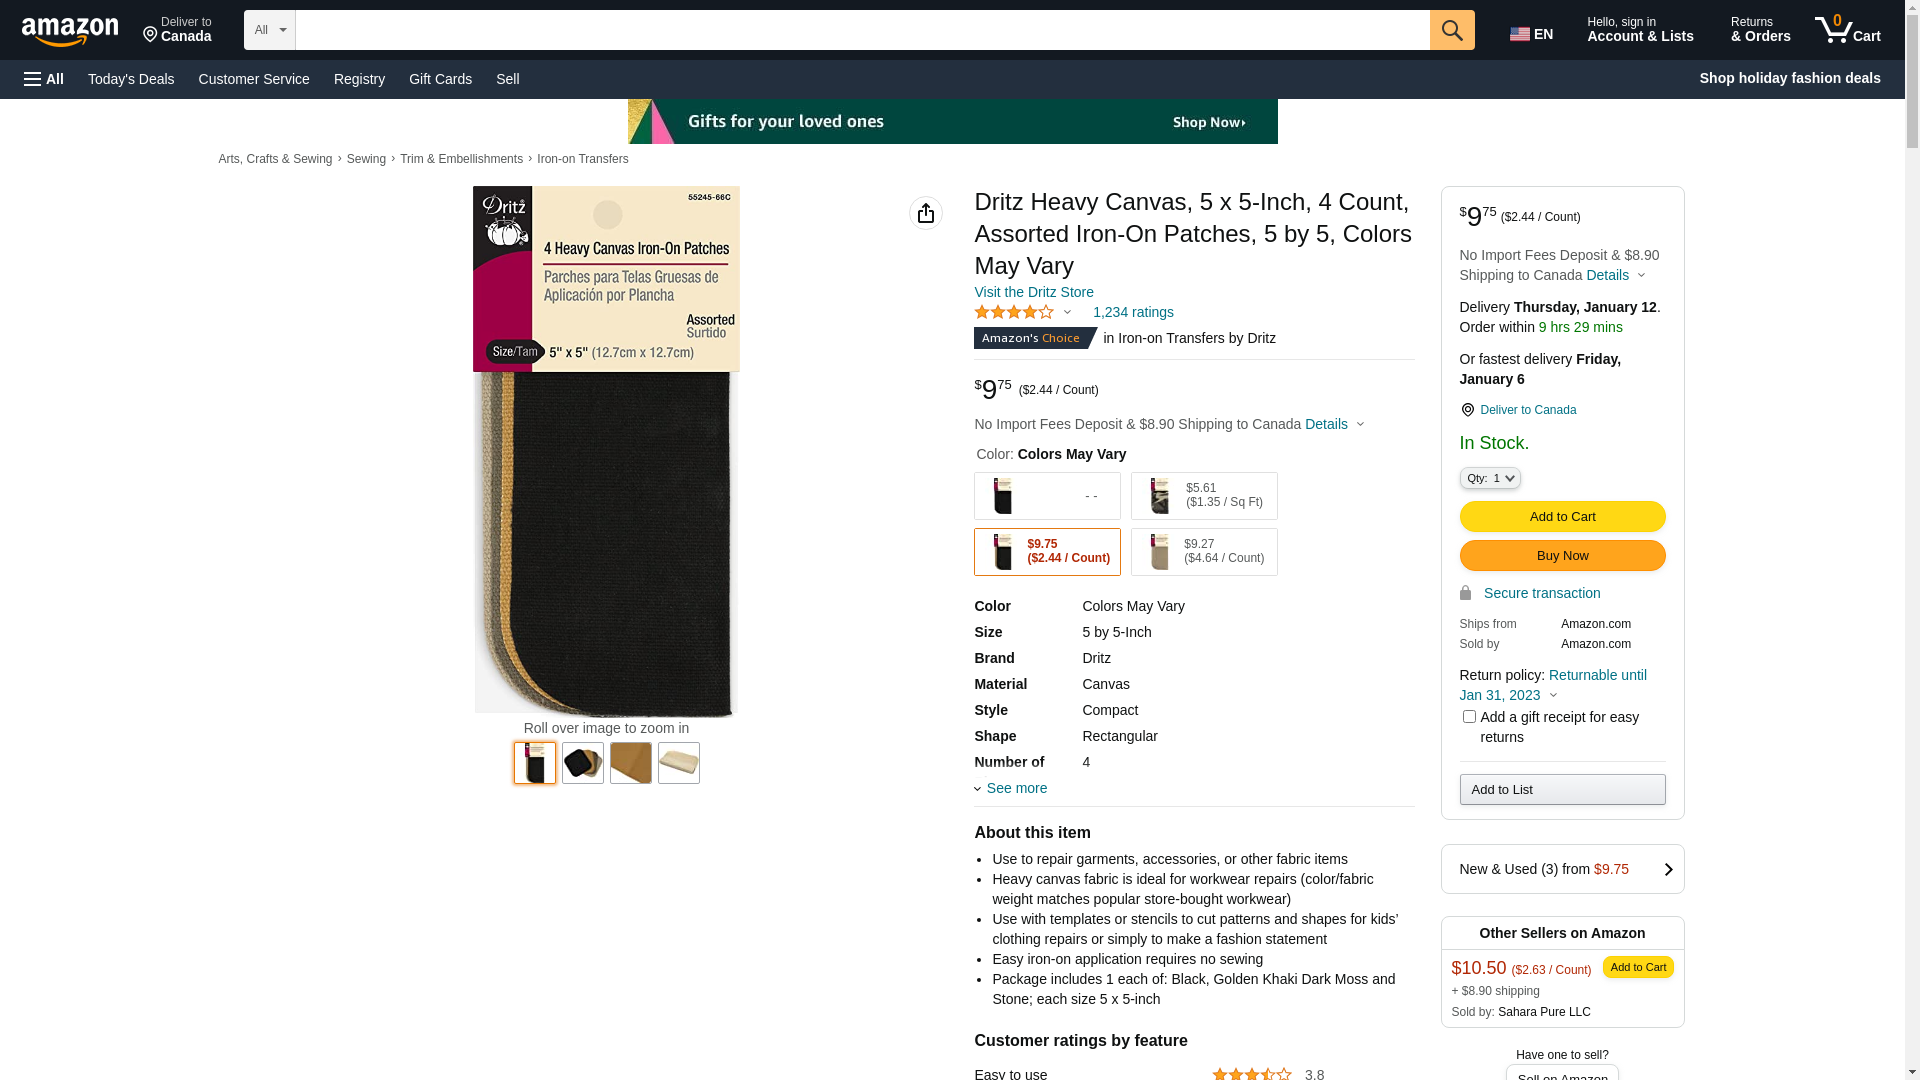Select the $9.75 color option swatch
The height and width of the screenshot is (1080, 1920).
(1047, 552)
